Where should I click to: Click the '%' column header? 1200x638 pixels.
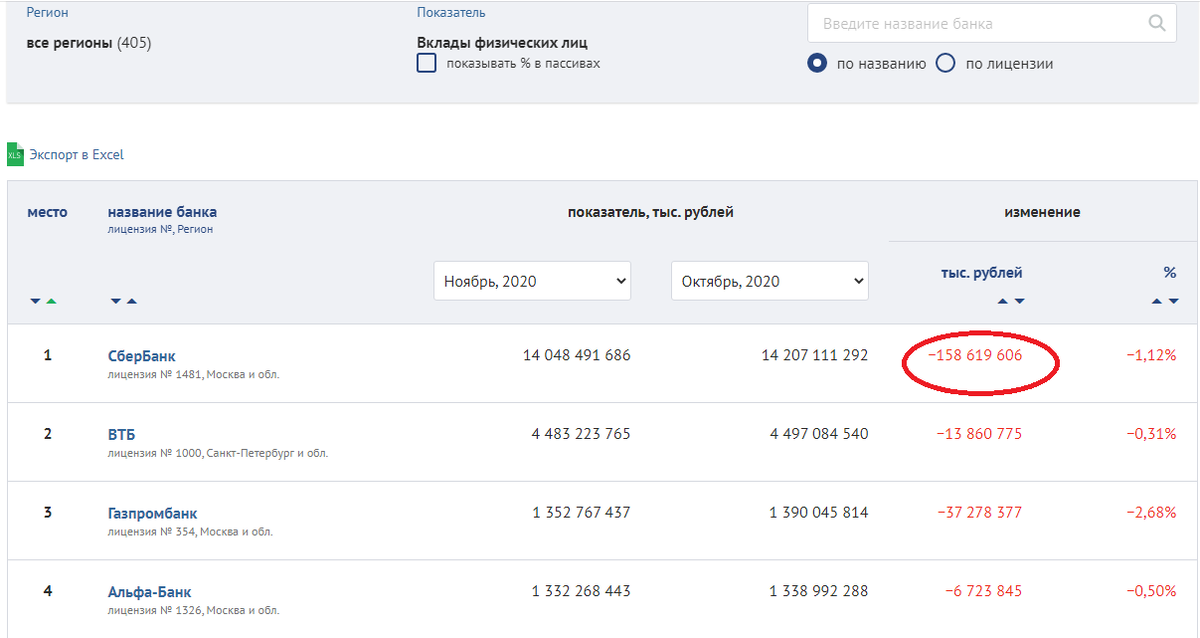click(x=1170, y=272)
